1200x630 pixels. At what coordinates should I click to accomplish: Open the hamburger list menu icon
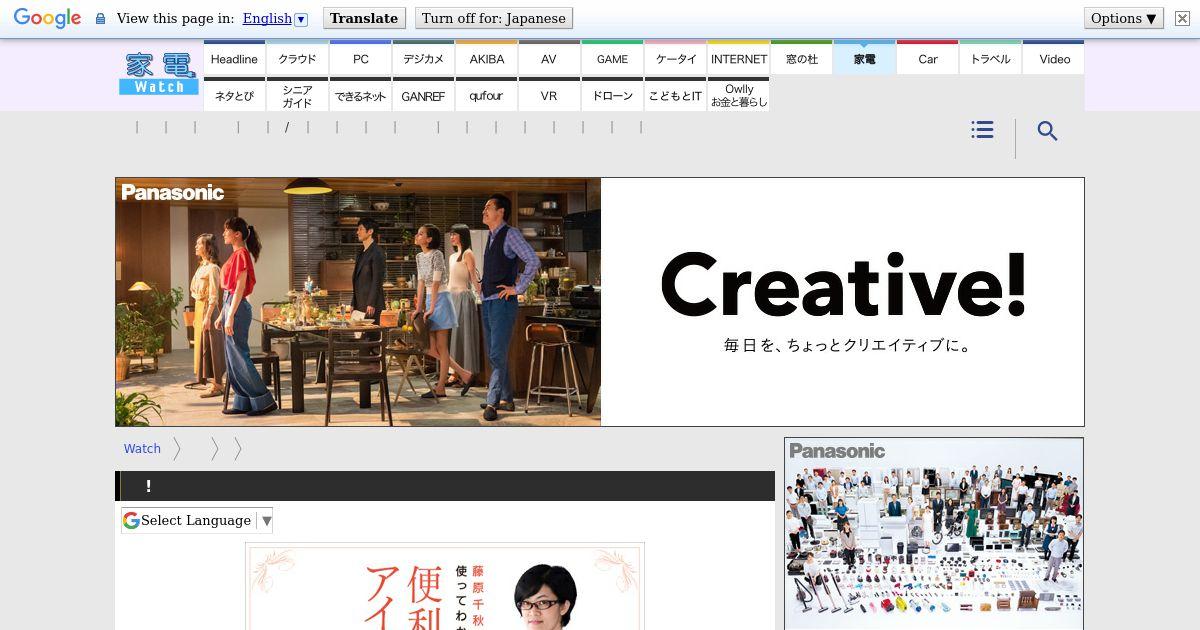pos(982,130)
